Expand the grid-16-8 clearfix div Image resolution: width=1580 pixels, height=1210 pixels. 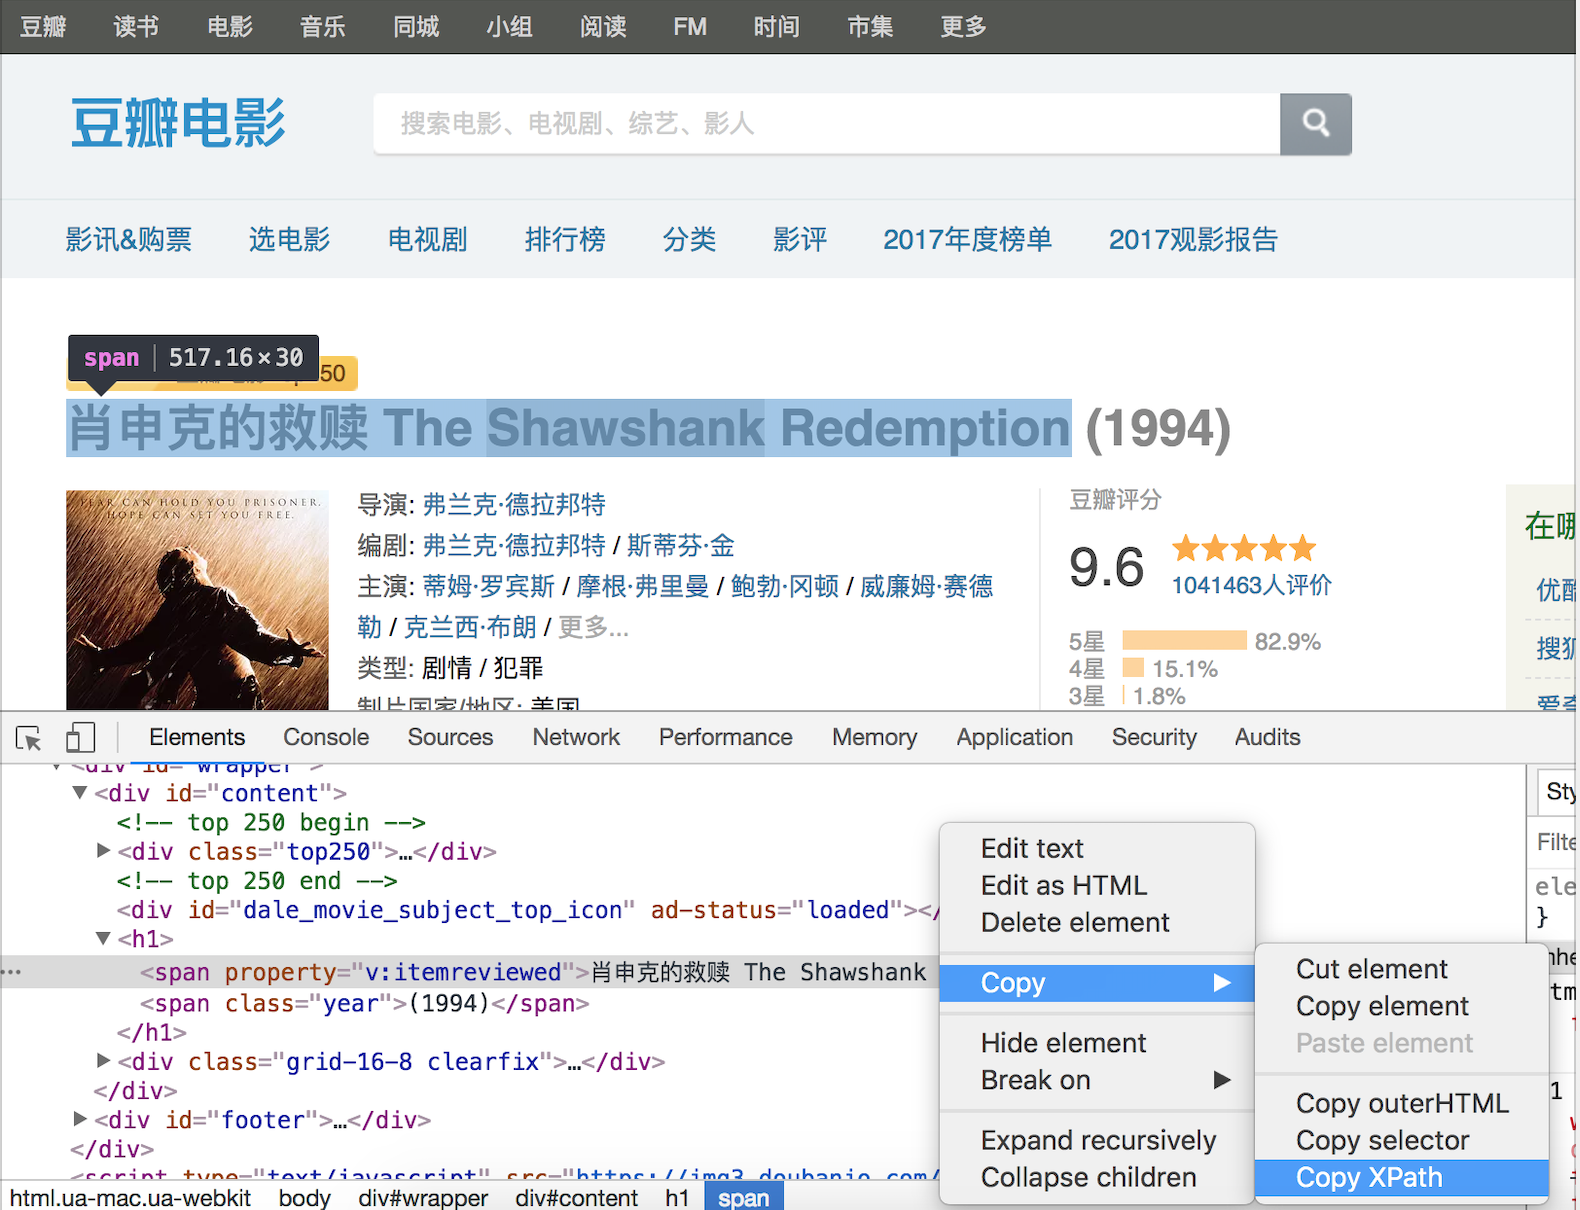tap(103, 1060)
